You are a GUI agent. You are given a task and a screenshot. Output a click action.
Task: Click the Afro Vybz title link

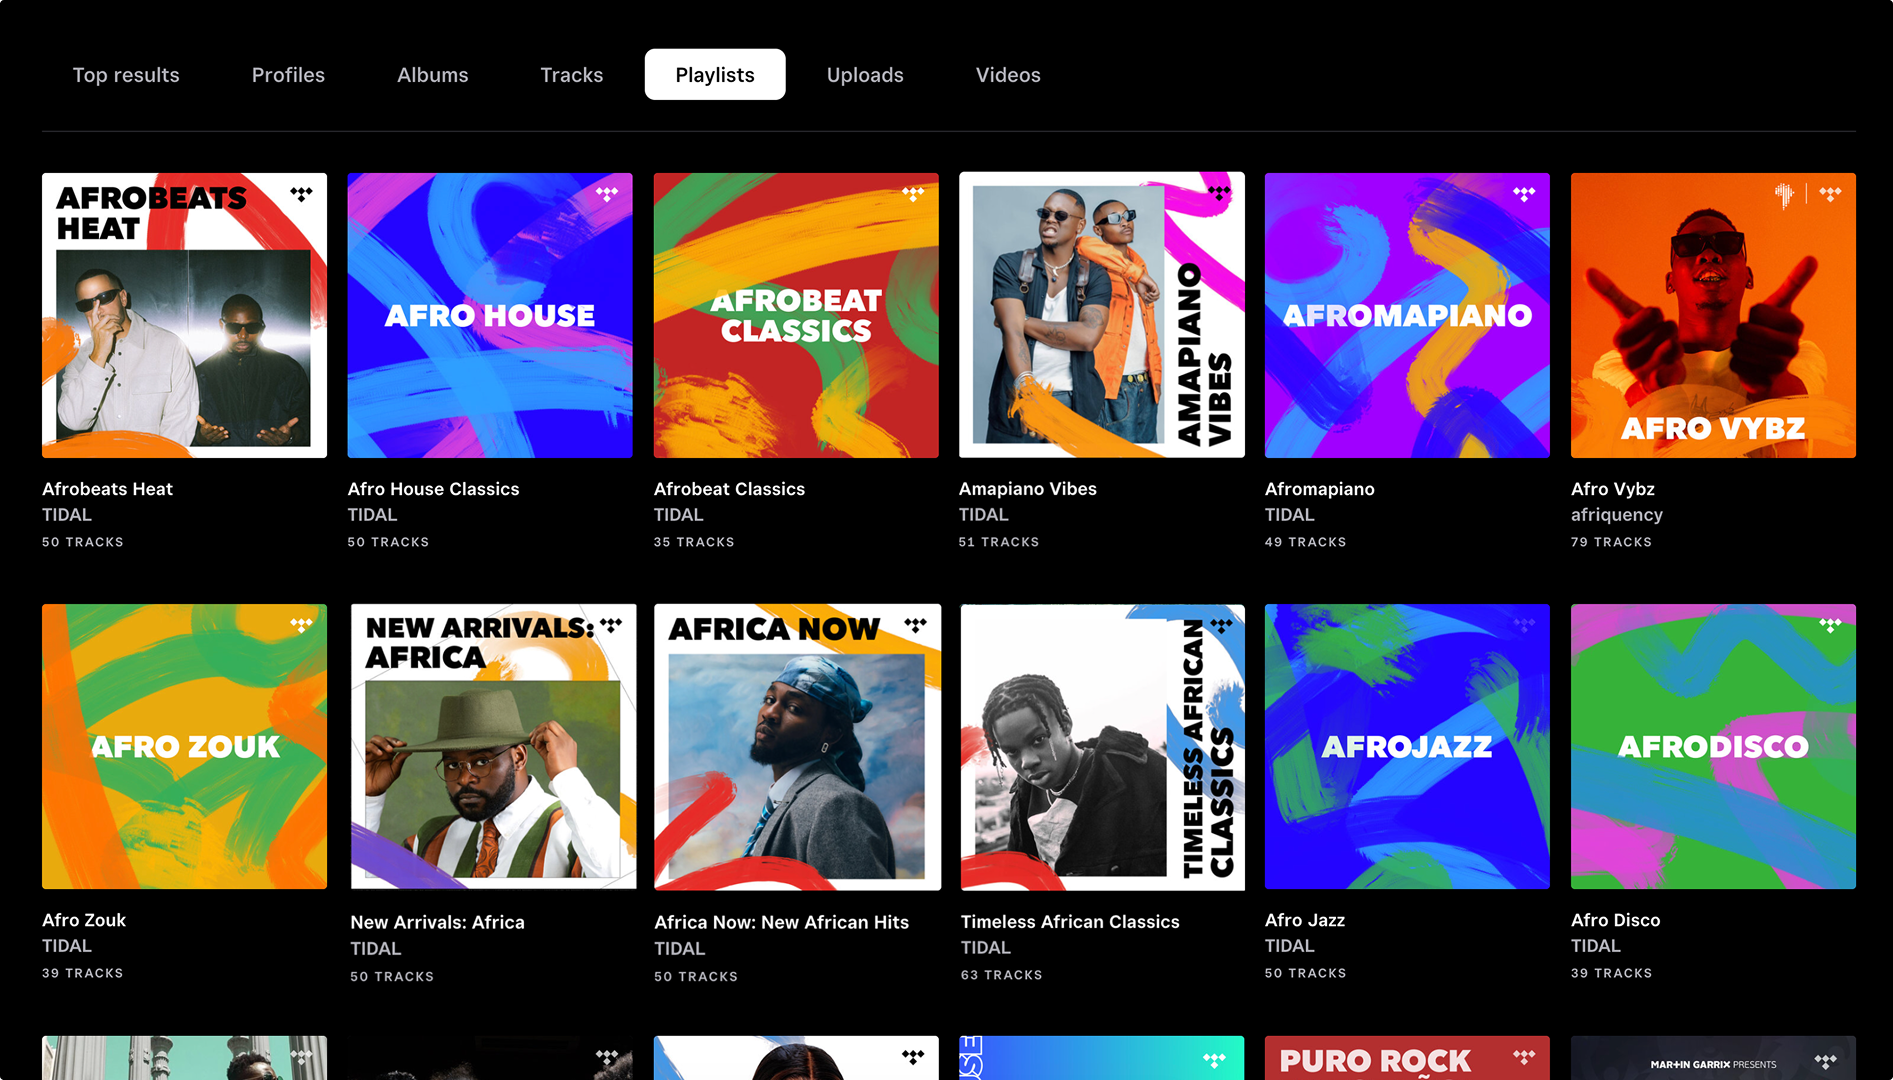[x=1612, y=489]
